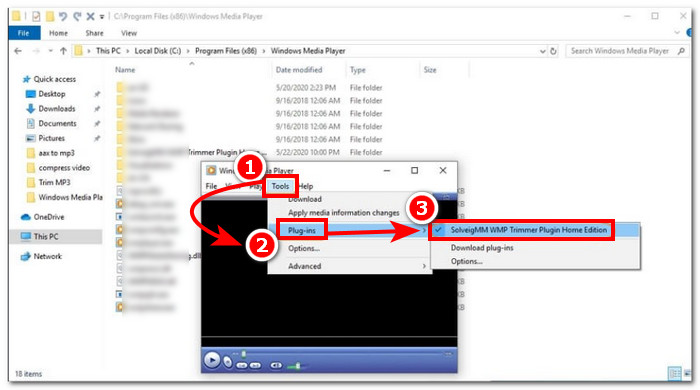
Task: Click Program Files (x86) in the breadcrumb
Action: (226, 51)
